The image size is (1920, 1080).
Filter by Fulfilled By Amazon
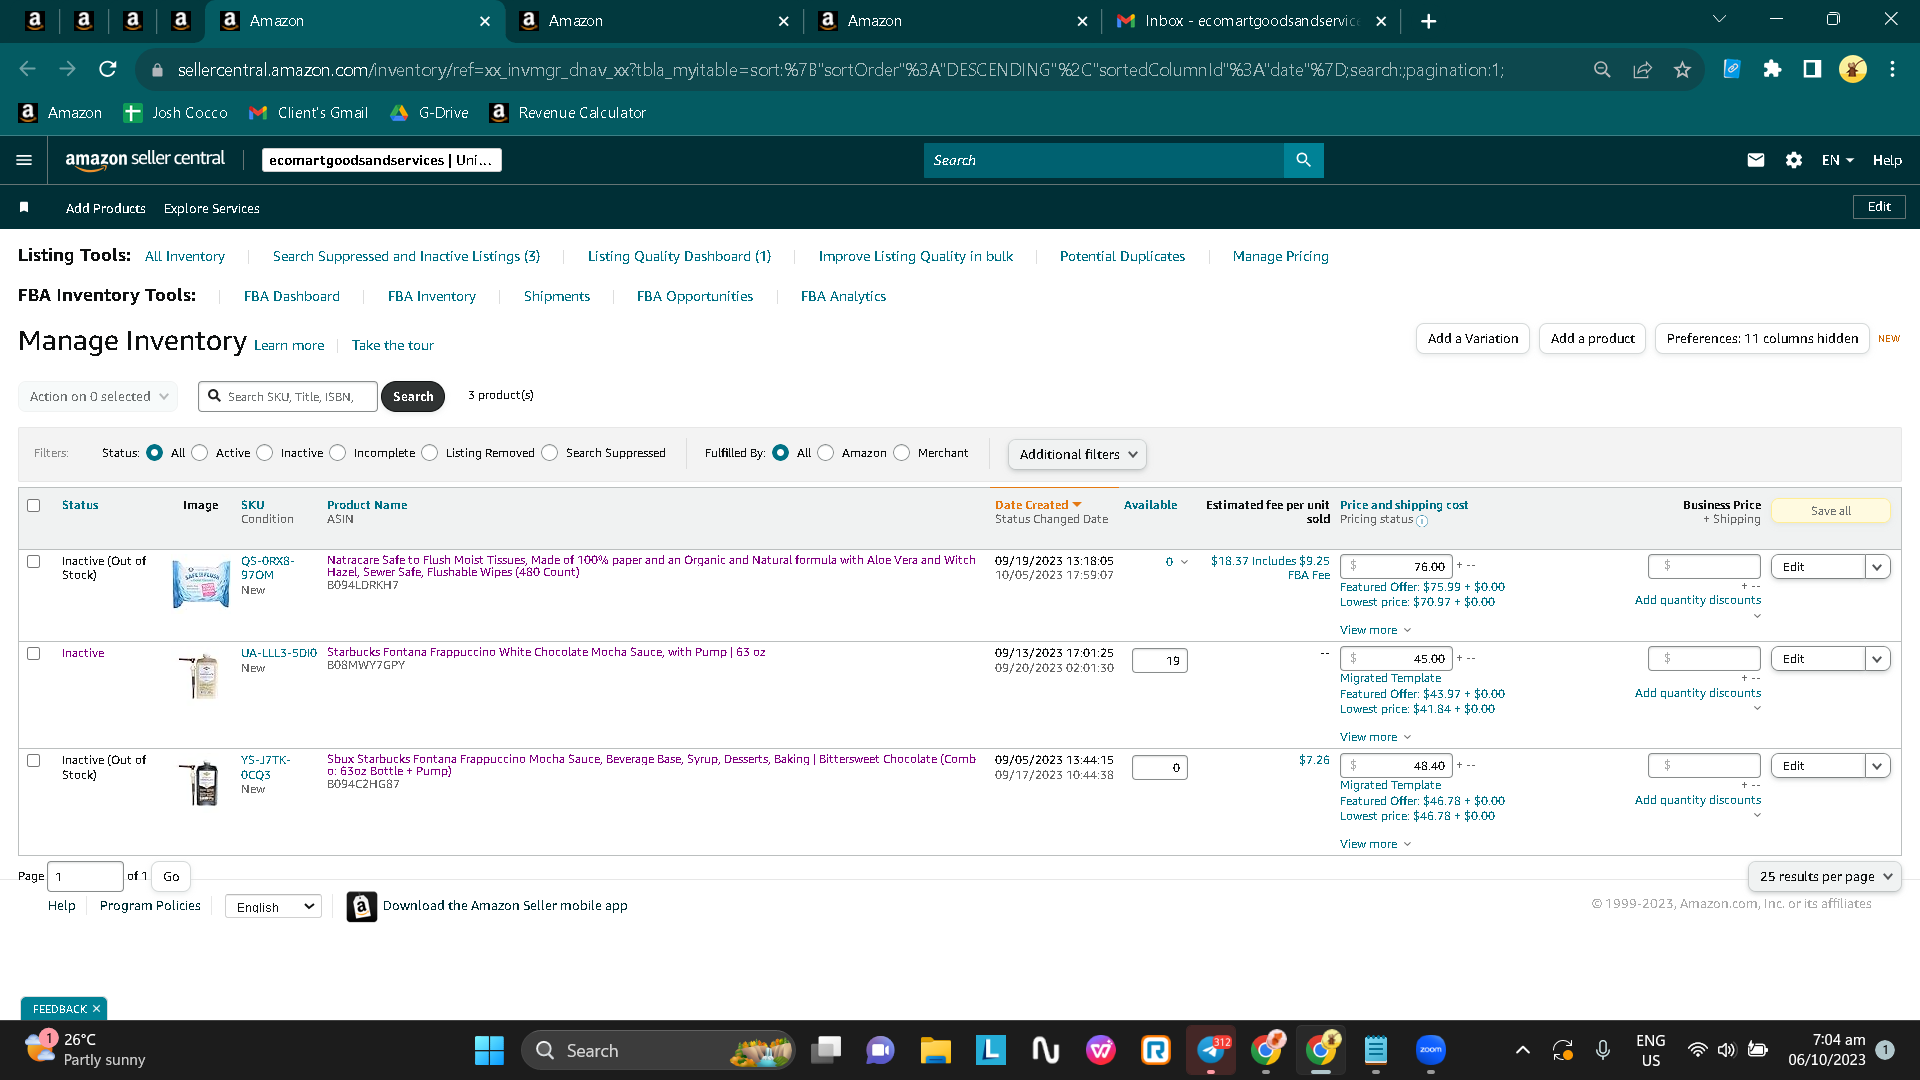(826, 453)
